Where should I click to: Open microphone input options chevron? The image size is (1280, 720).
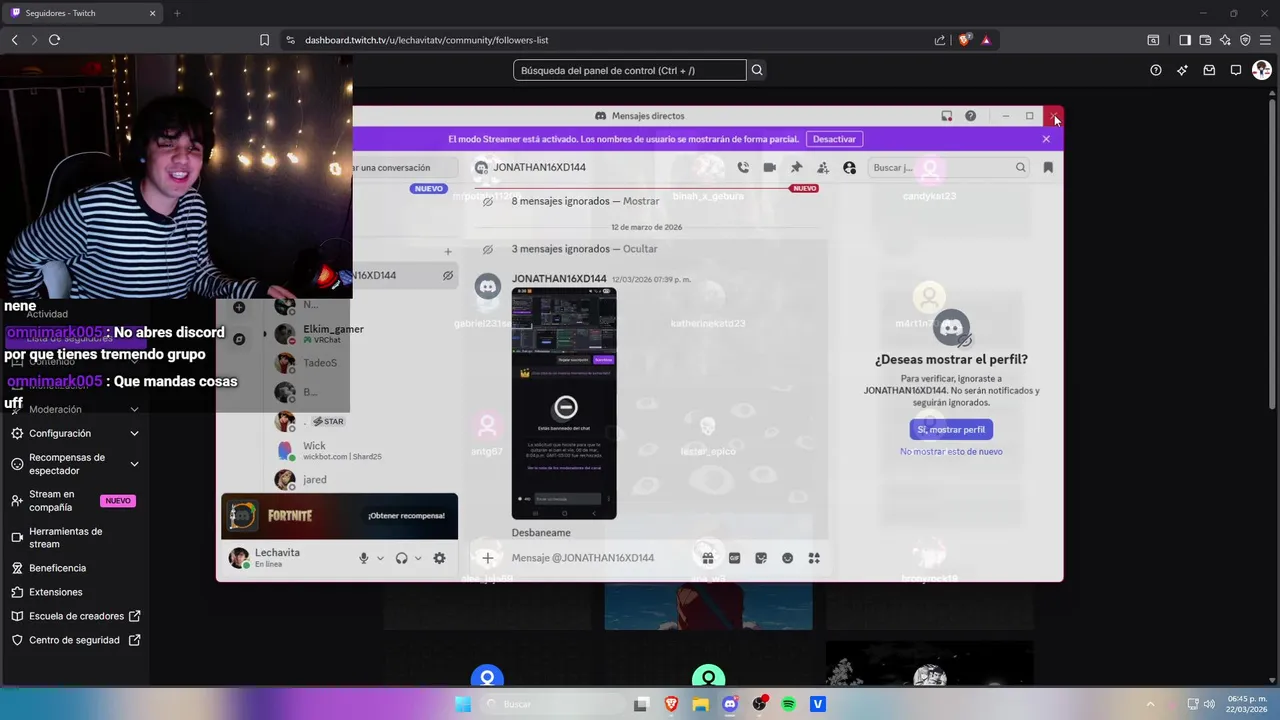[380, 558]
